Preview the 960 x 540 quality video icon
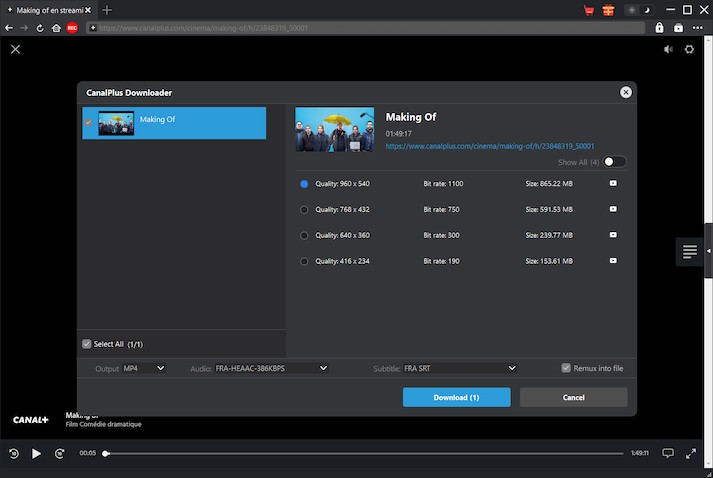Screen dimensions: 713x478 pos(613,183)
